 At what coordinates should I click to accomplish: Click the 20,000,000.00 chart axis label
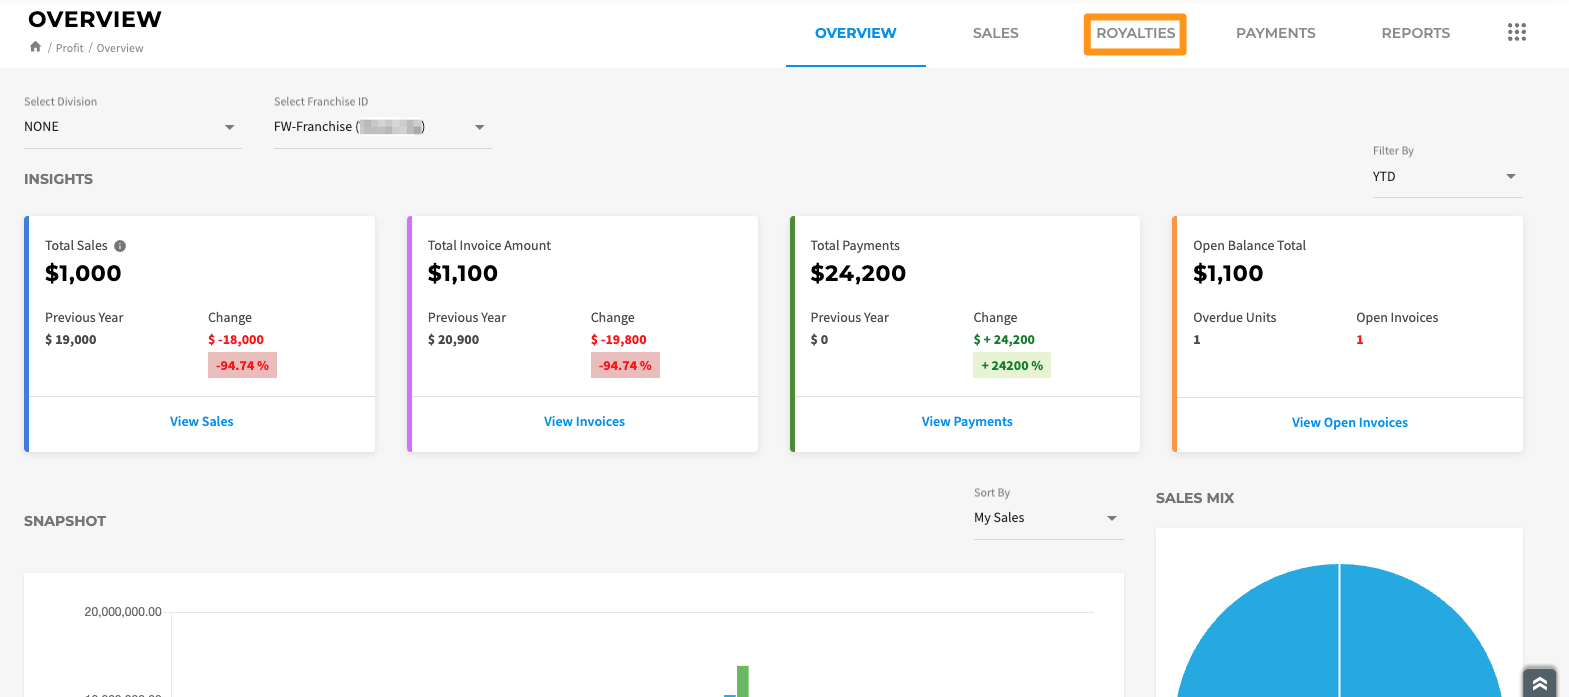pos(123,612)
